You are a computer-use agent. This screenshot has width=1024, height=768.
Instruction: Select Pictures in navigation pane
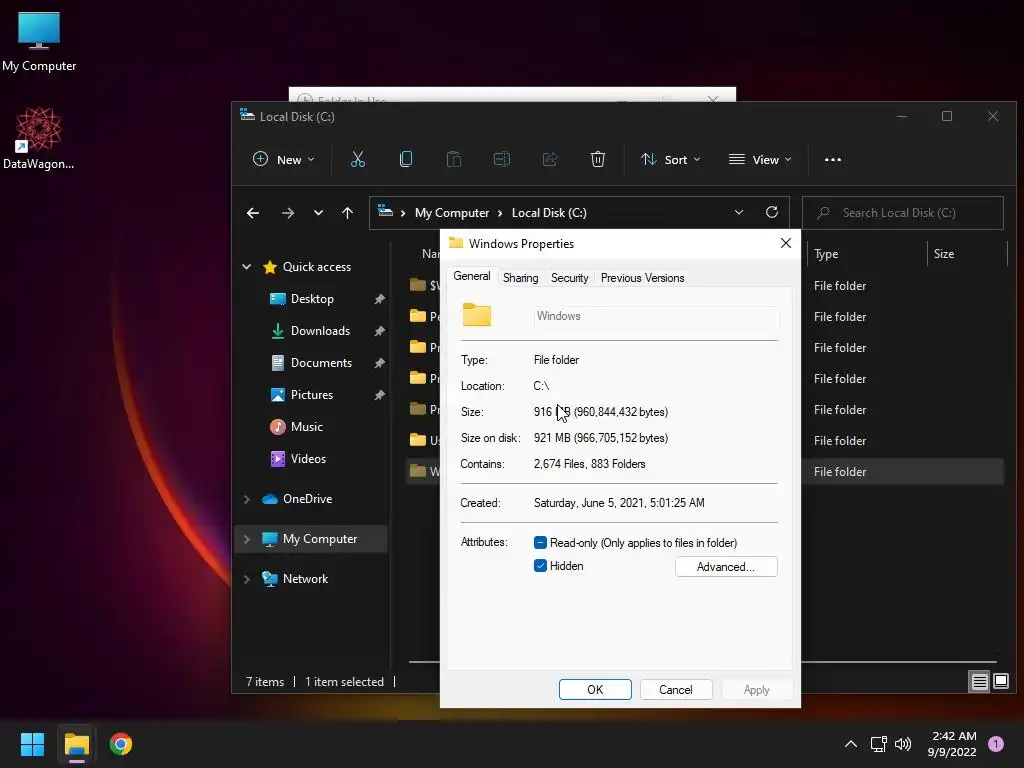click(312, 395)
